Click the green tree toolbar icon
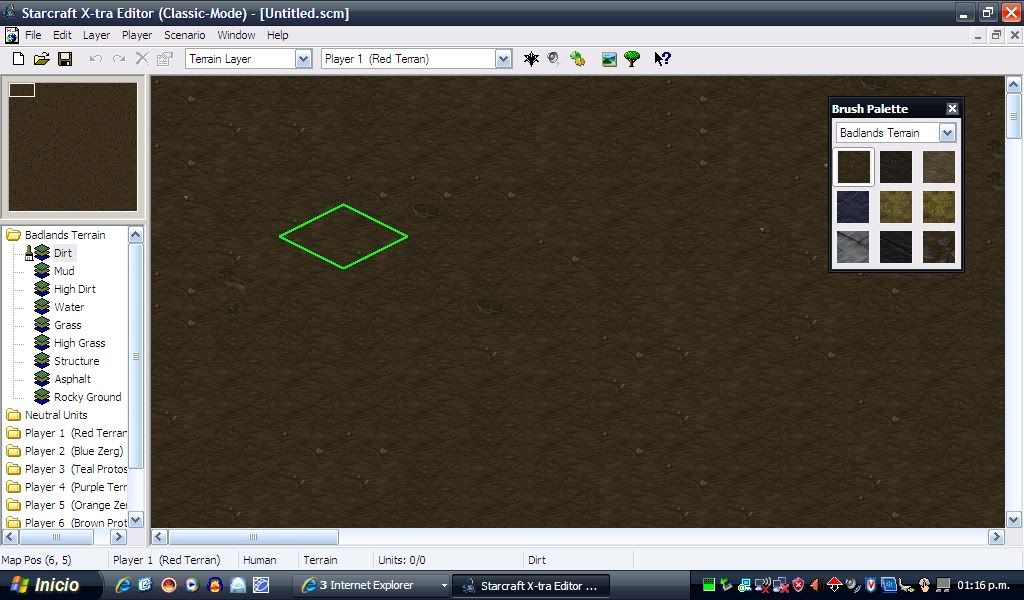The width and height of the screenshot is (1024, 600). 632,59
